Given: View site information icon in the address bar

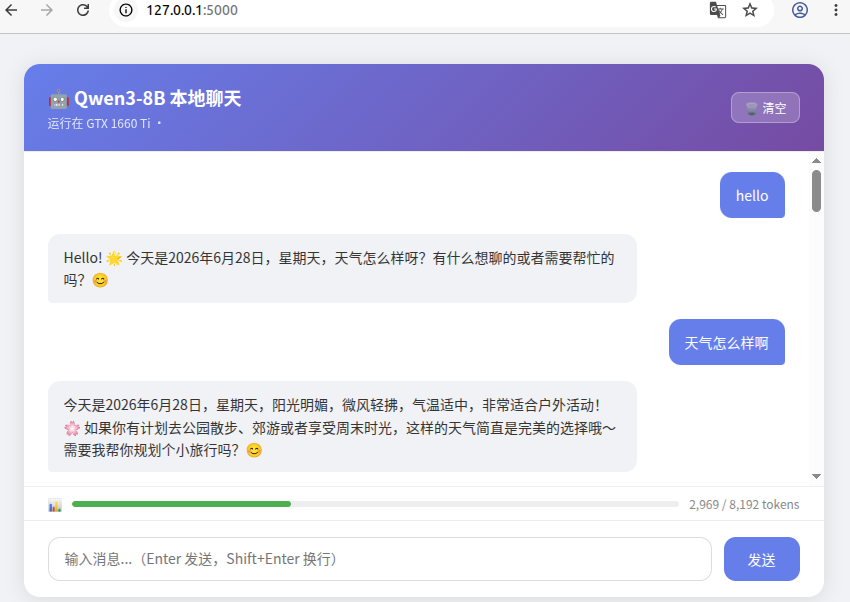Looking at the screenshot, I should 126,10.
